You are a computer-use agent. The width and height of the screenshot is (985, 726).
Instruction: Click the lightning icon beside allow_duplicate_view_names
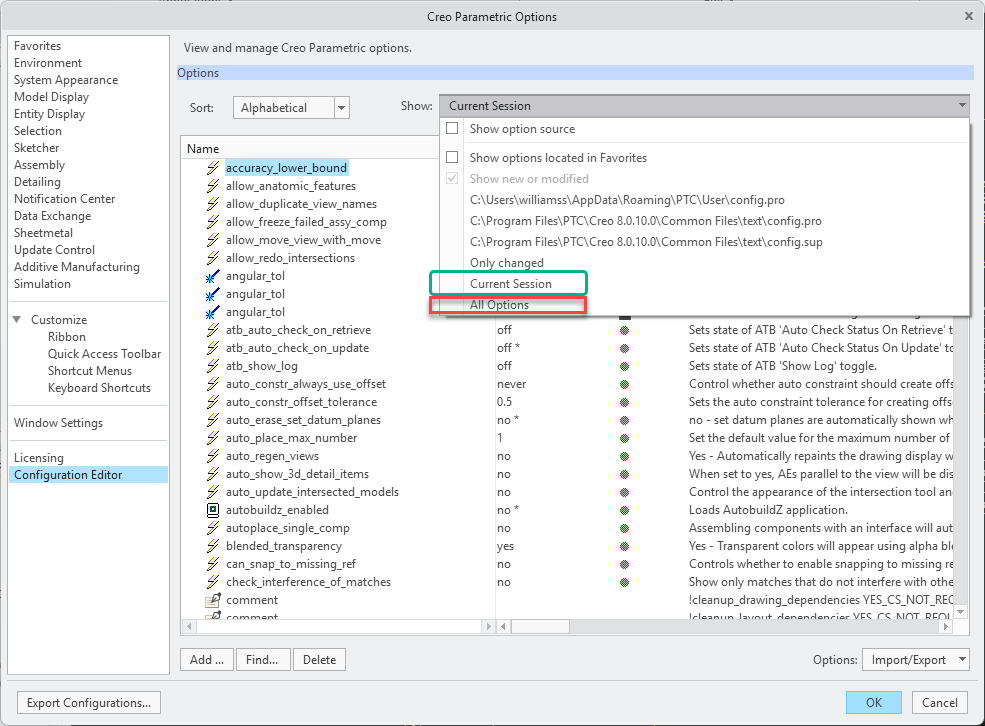tap(213, 204)
